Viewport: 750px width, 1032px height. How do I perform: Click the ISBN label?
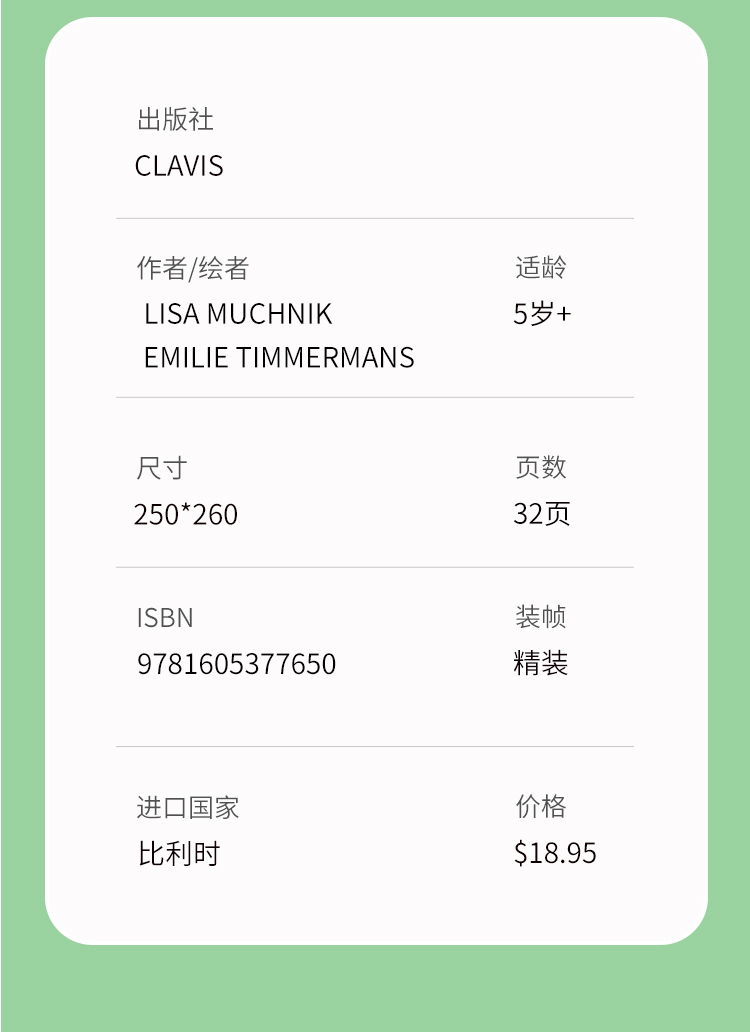coord(165,617)
